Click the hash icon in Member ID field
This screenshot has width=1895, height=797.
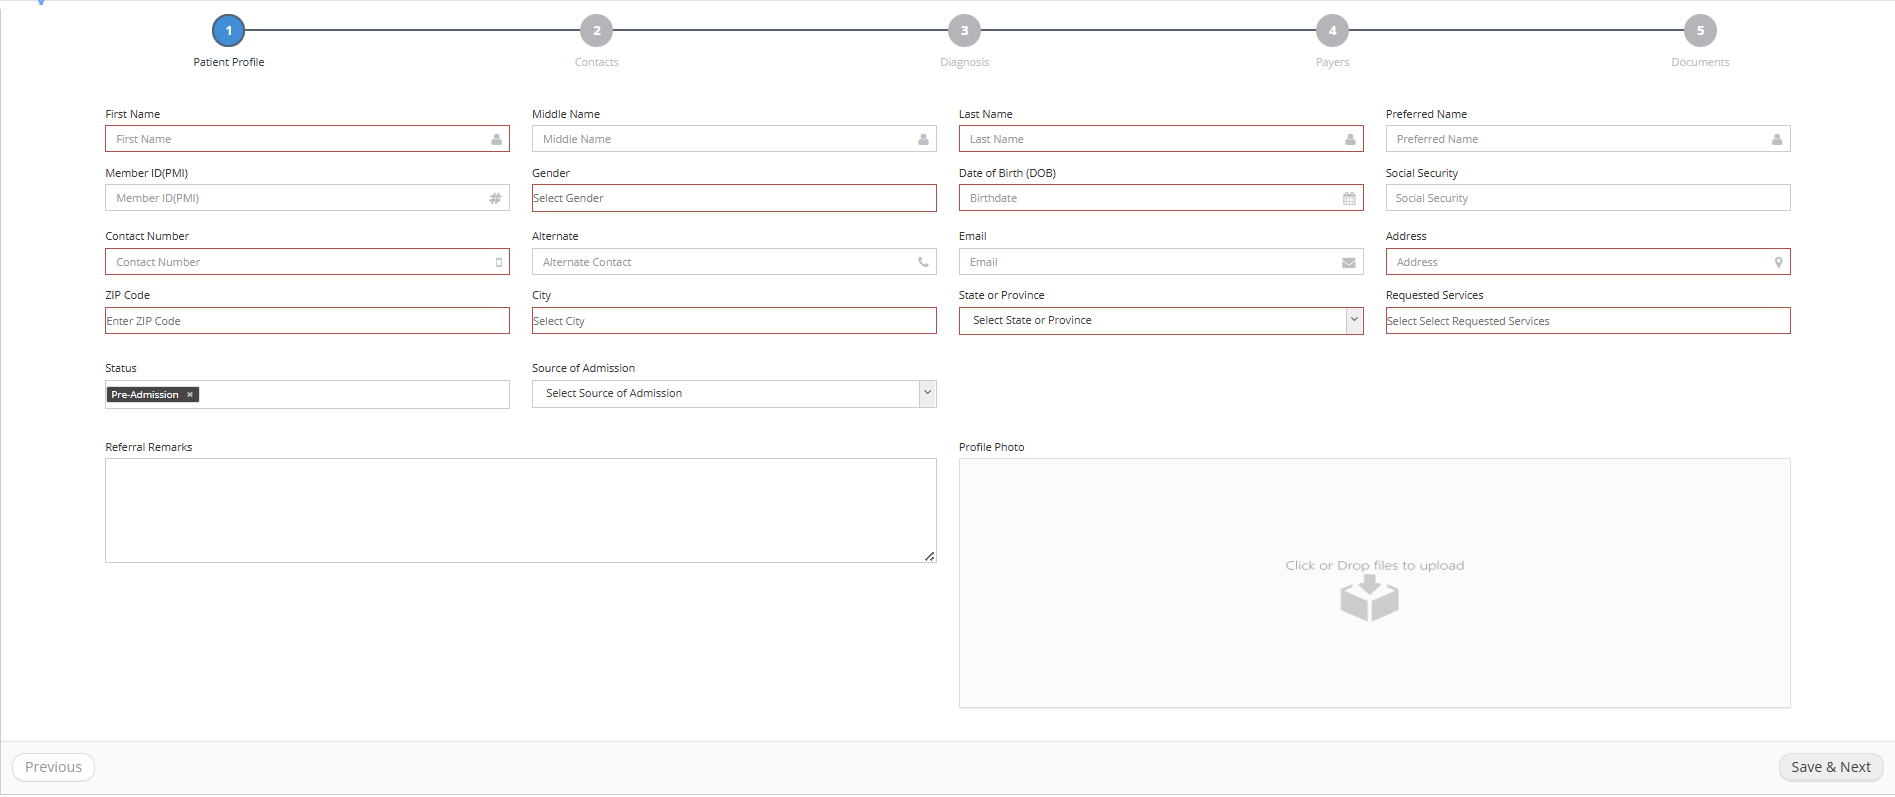point(495,199)
